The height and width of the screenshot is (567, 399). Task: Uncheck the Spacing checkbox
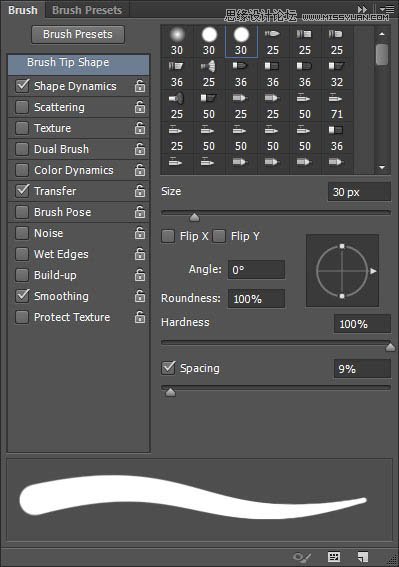click(168, 368)
